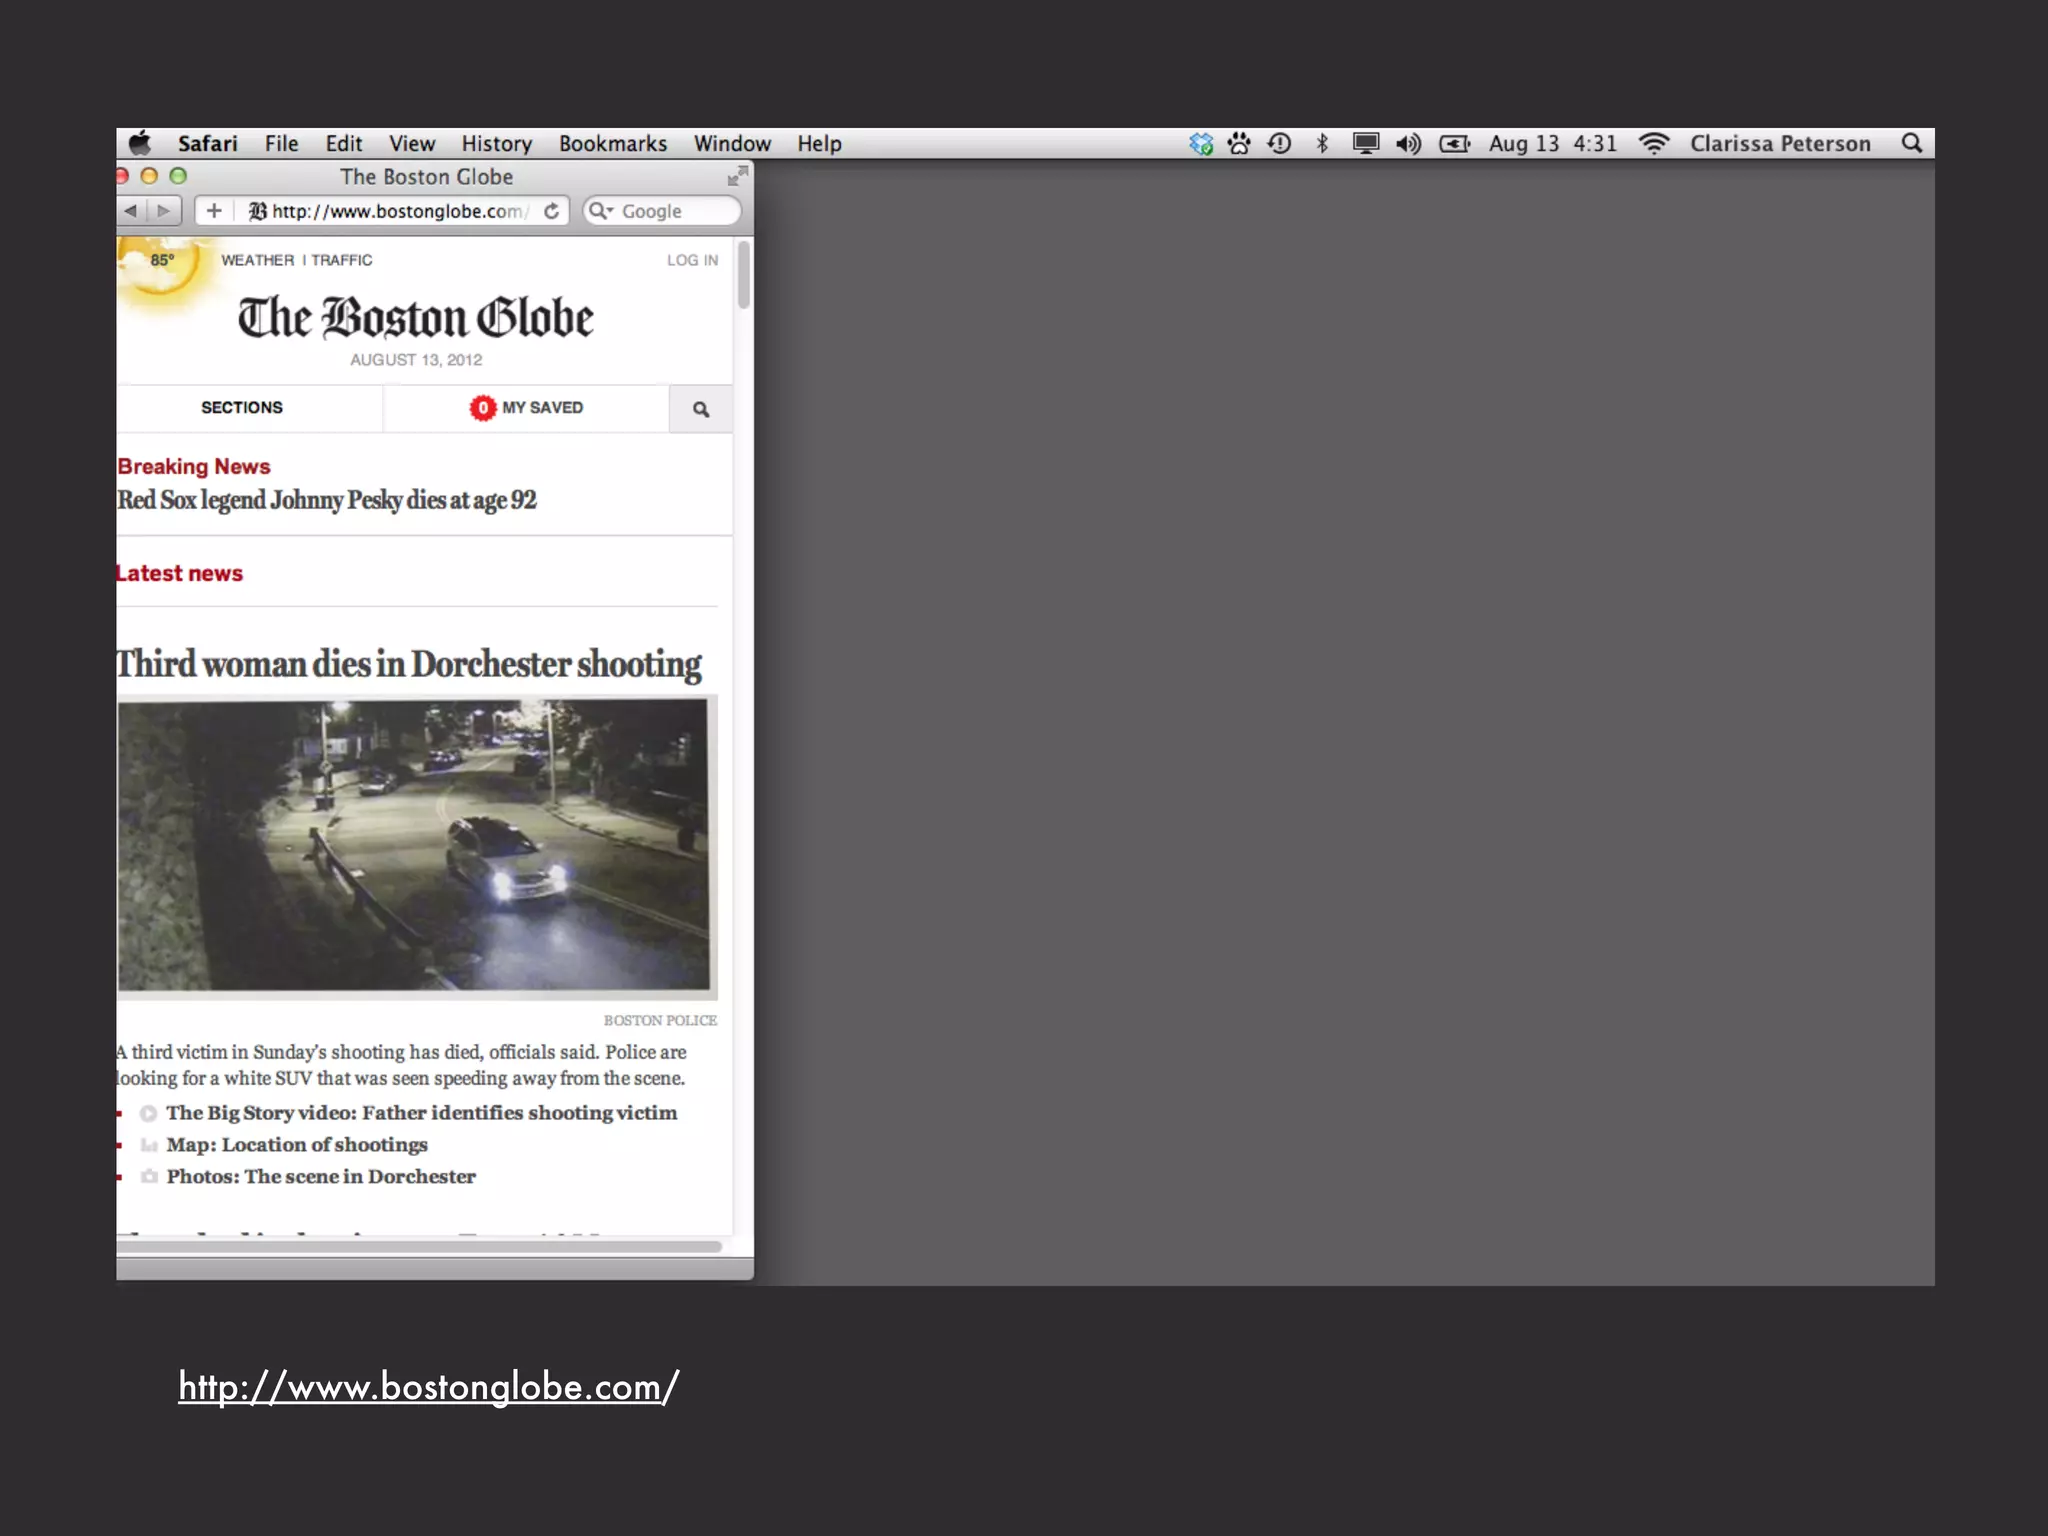Click The Boston Globe masthead logo
The width and height of the screenshot is (2048, 1536).
pyautogui.click(x=416, y=318)
